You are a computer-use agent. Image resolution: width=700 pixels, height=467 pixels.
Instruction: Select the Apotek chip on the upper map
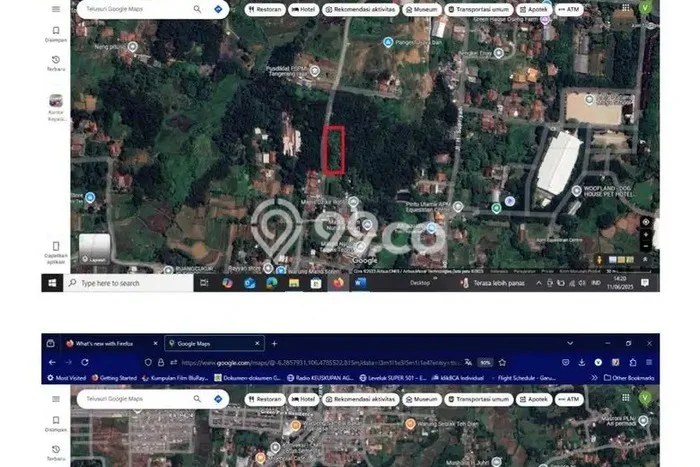(533, 9)
